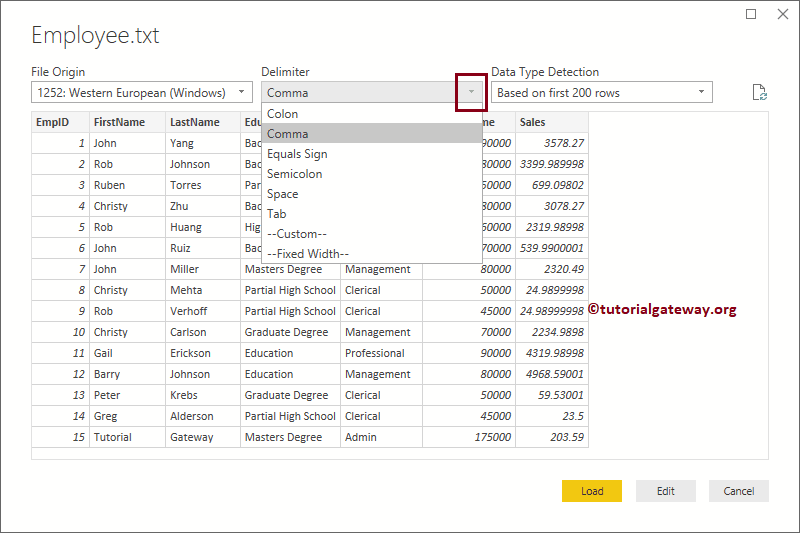Expand the Data Type Detection dropdown
Screen dimensions: 800x533
point(601,93)
